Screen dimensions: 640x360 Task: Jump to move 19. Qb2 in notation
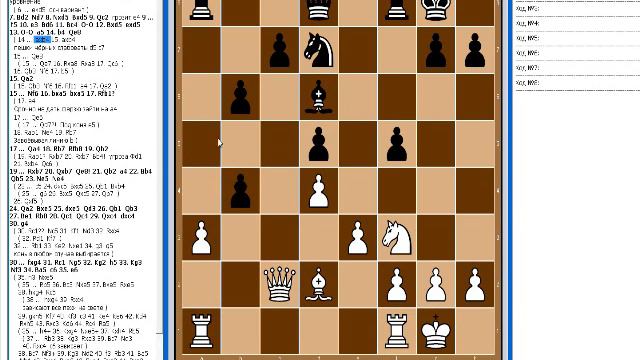tap(96, 149)
